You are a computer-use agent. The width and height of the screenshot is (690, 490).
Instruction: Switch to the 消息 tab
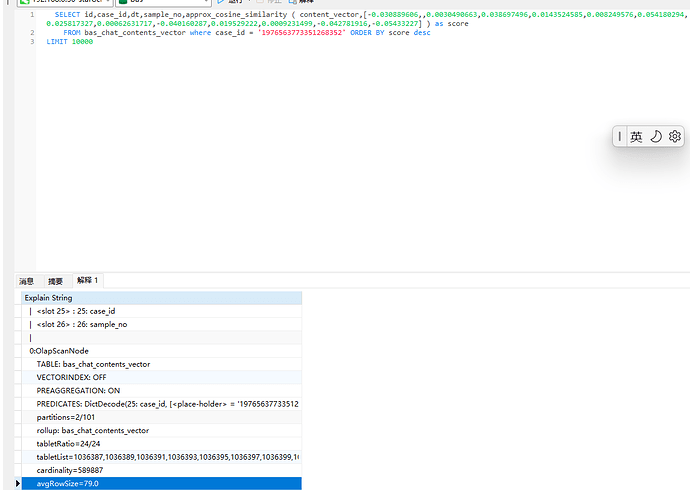click(x=27, y=281)
